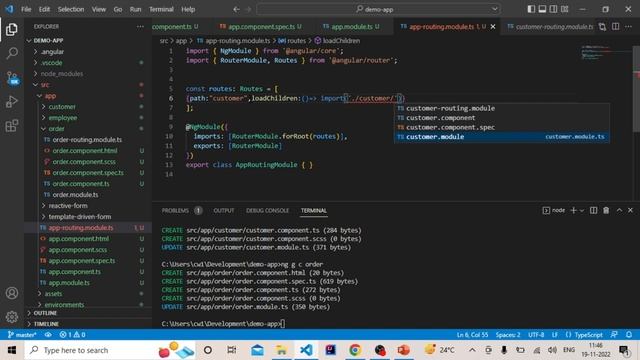The width and height of the screenshot is (640, 360).
Task: Add a new terminal with plus icon
Action: tap(573, 210)
